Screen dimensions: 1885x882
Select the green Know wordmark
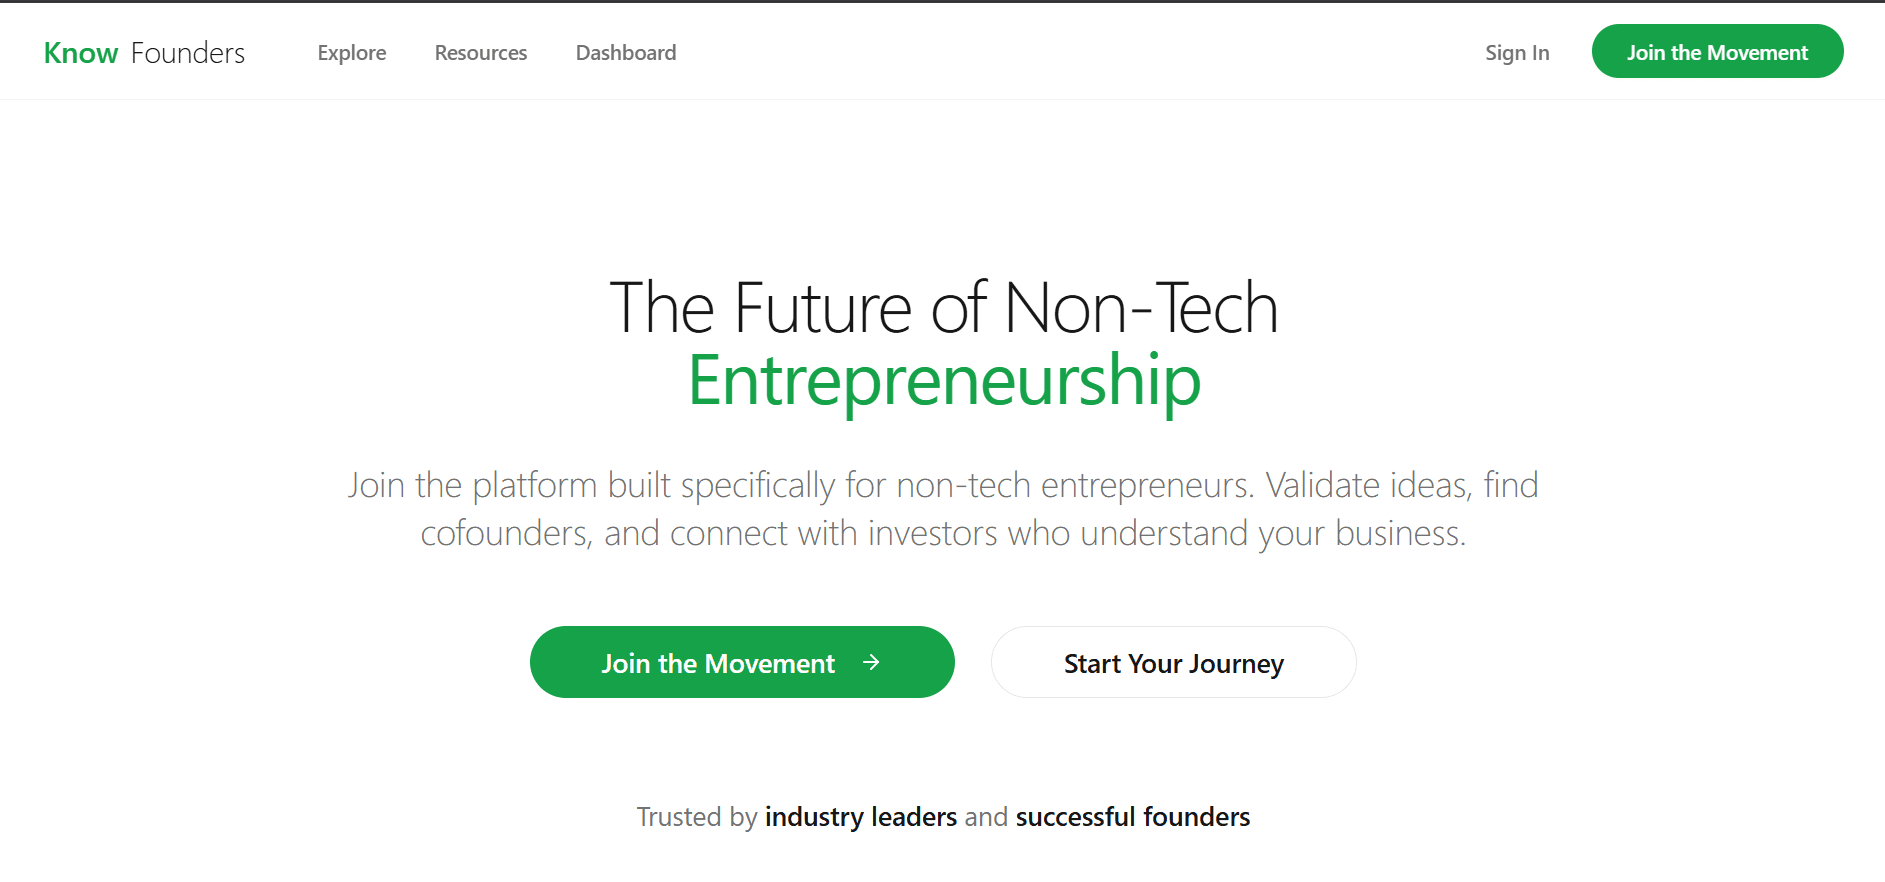pyautogui.click(x=80, y=52)
